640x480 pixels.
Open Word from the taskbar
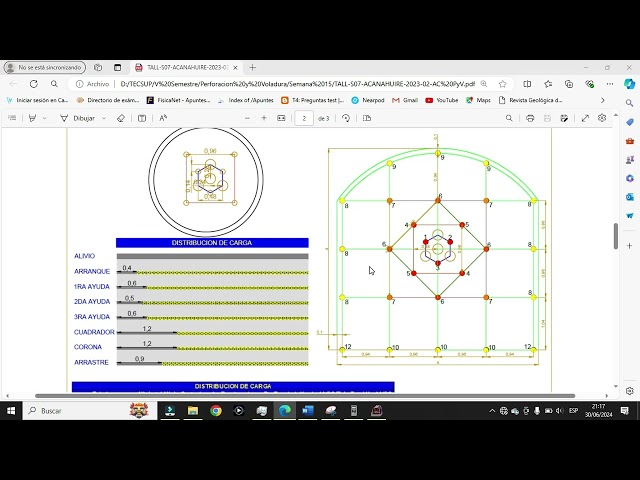pos(308,411)
